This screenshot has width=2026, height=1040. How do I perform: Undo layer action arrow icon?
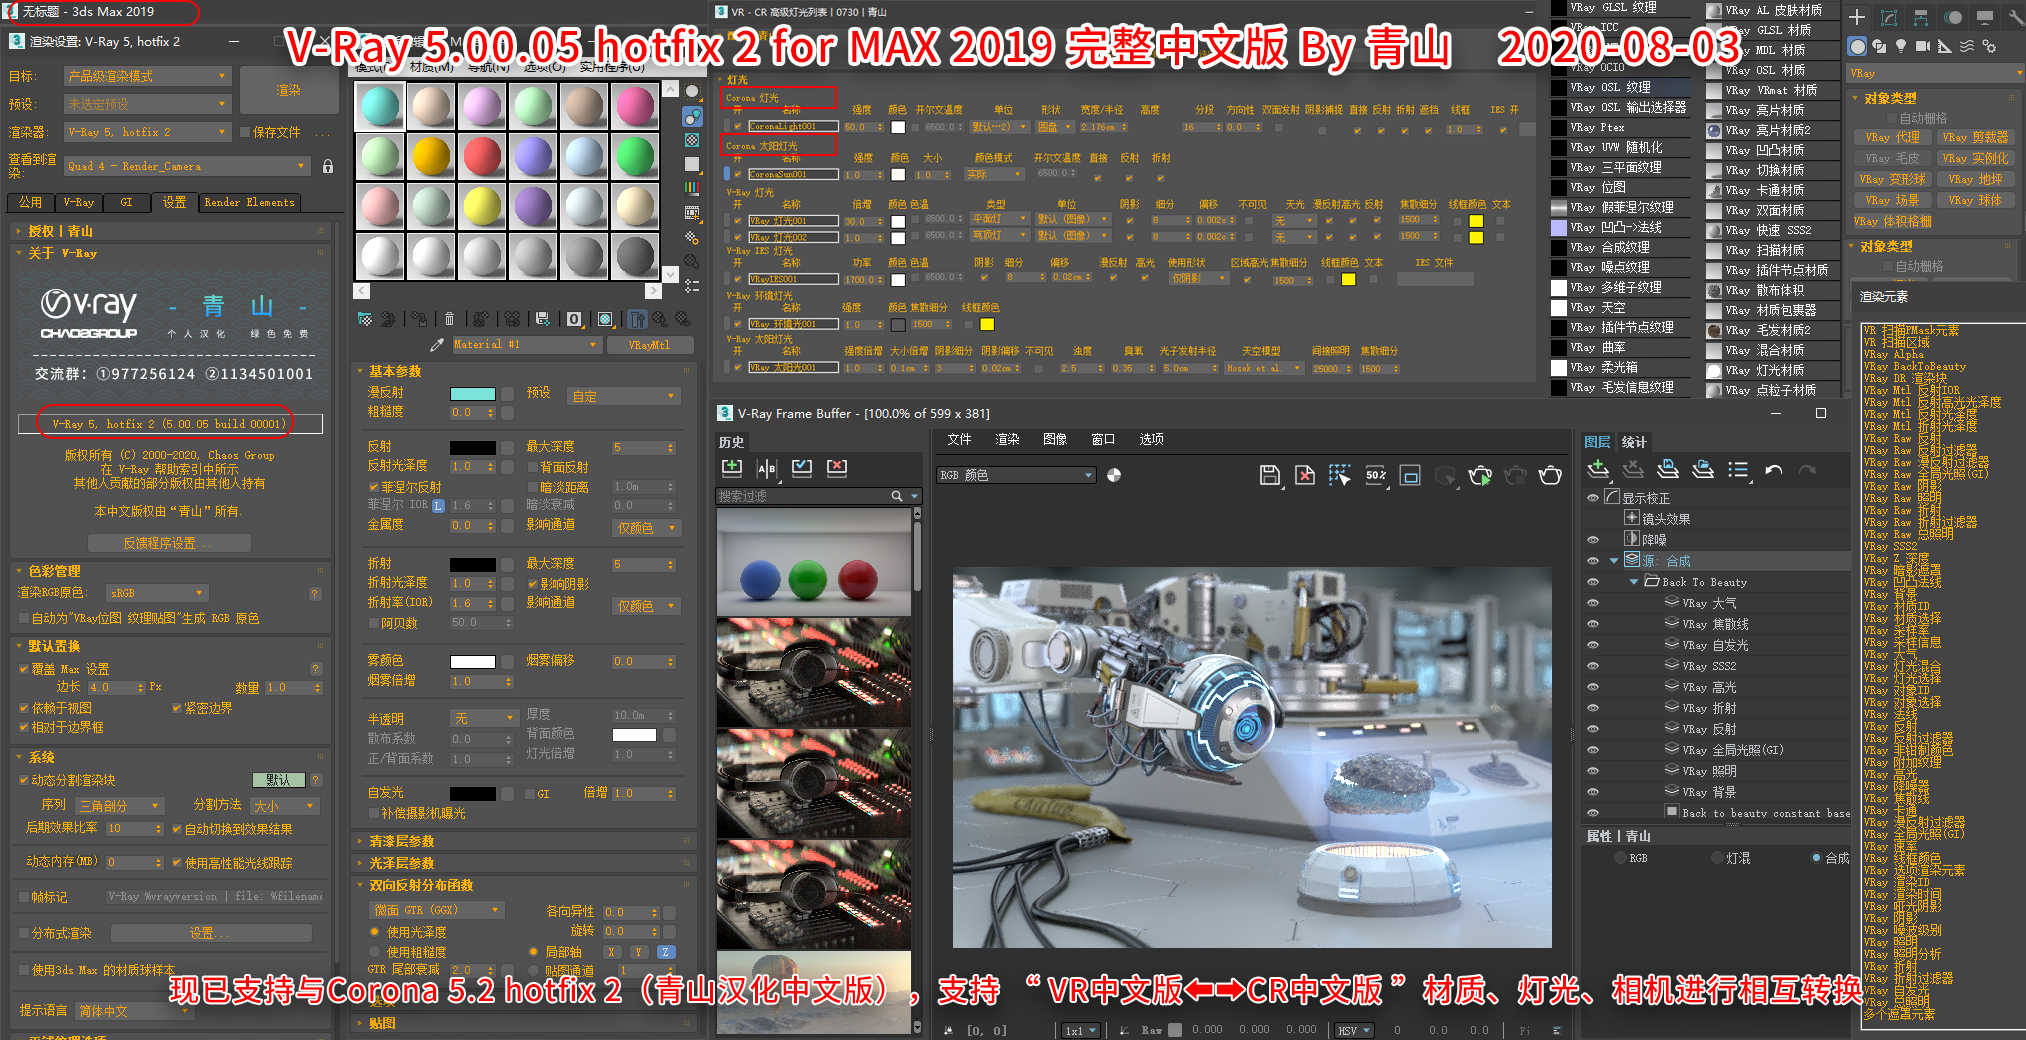1773,469
